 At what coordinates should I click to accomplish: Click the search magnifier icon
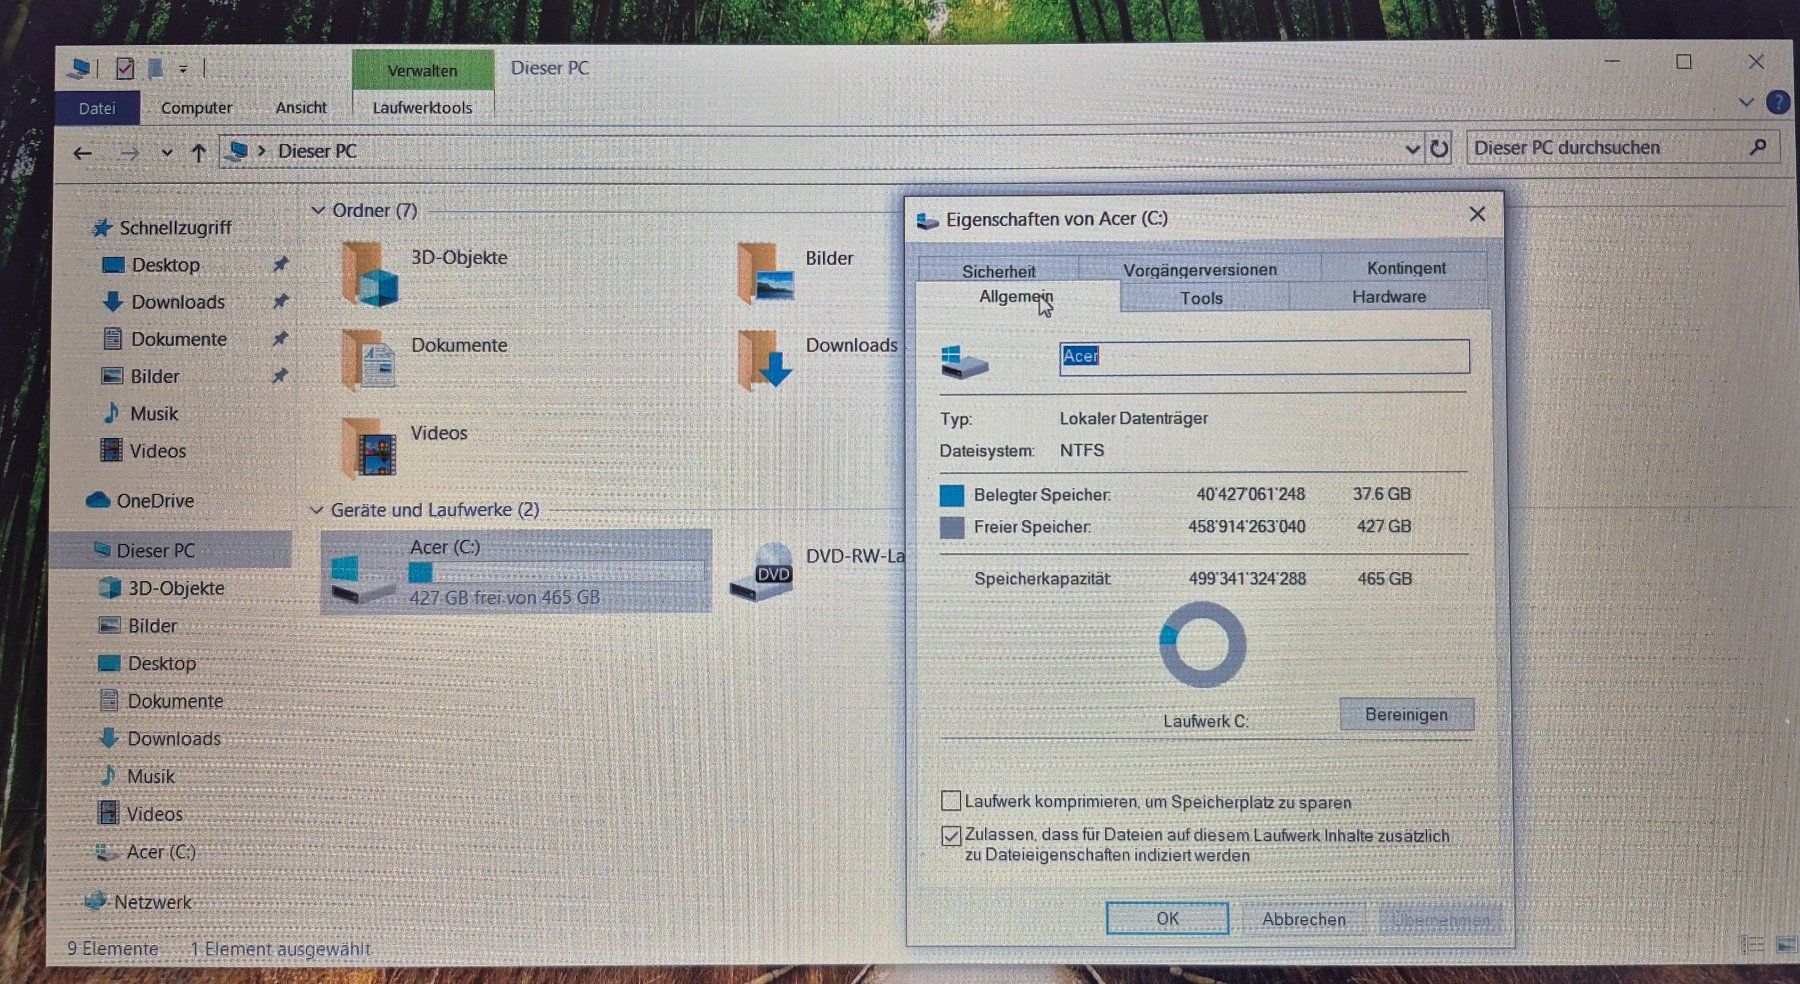[x=1758, y=147]
